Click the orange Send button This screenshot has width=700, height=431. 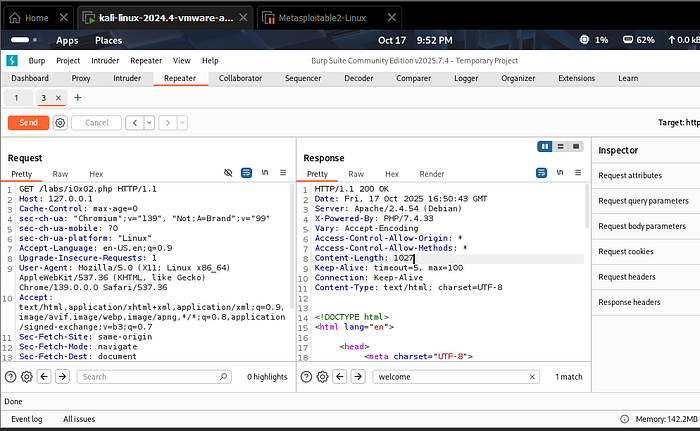pyautogui.click(x=28, y=123)
